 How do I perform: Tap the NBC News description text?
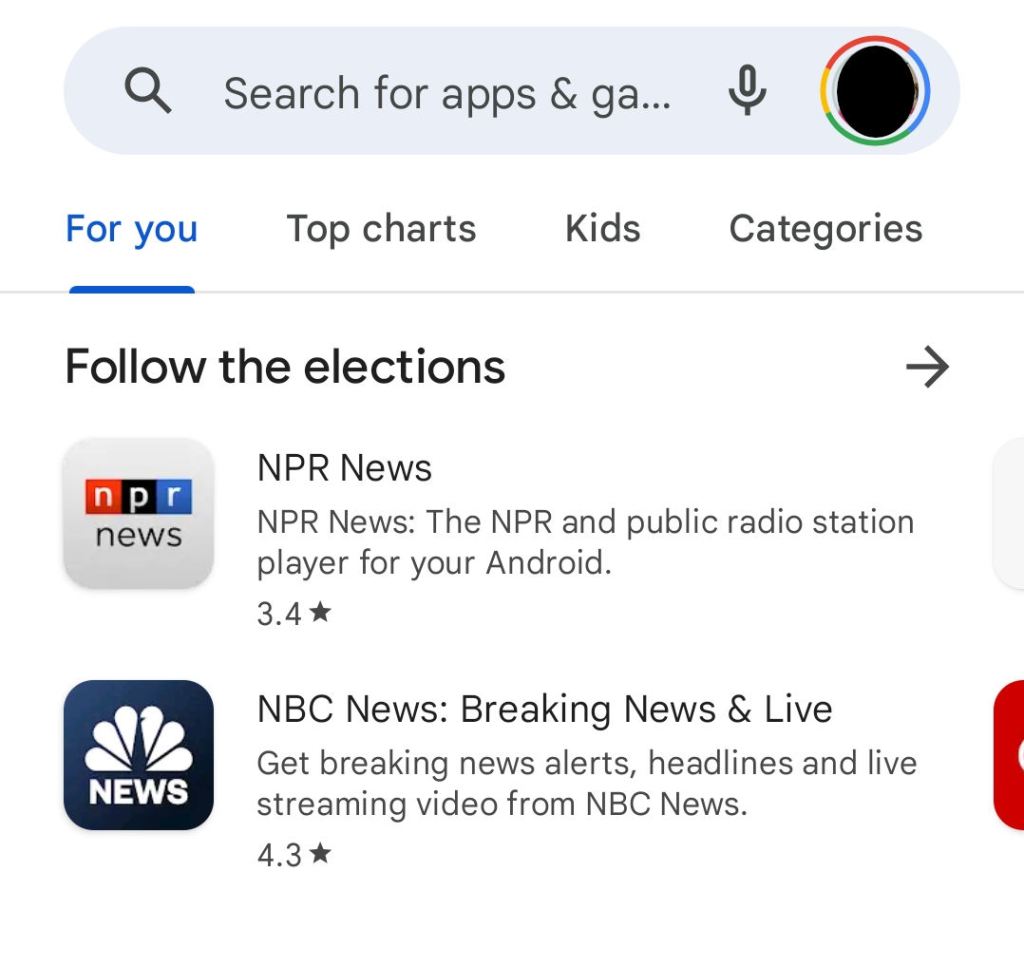pyautogui.click(x=587, y=782)
